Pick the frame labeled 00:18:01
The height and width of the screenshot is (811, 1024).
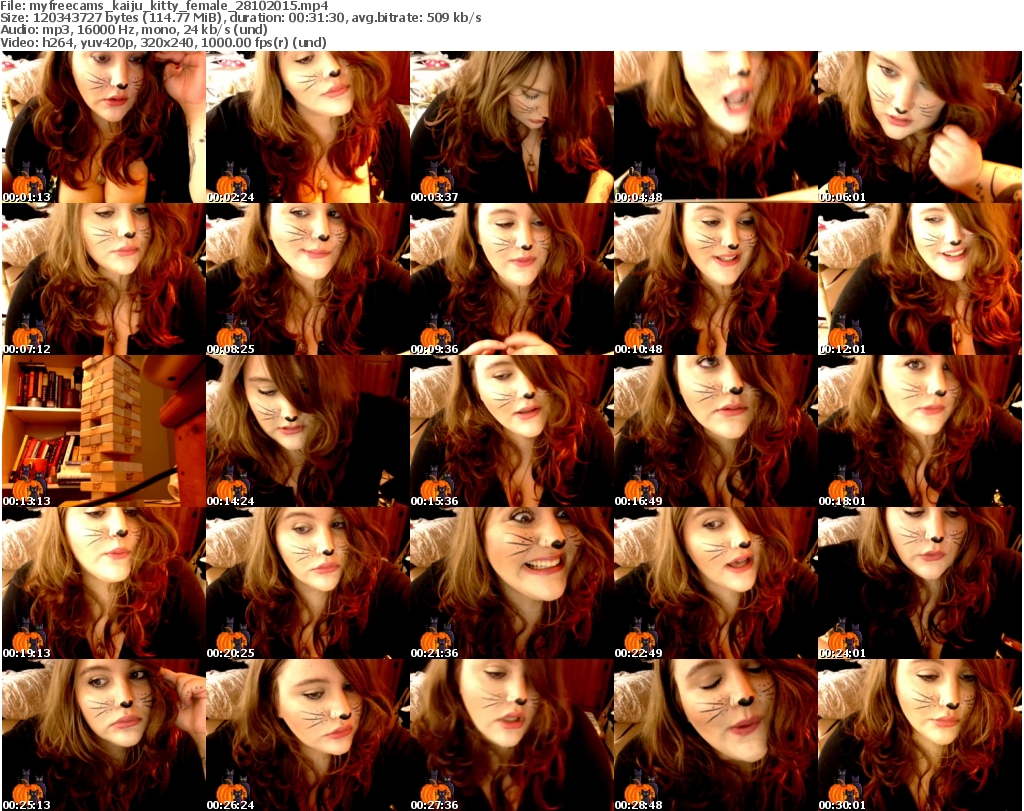[x=920, y=432]
